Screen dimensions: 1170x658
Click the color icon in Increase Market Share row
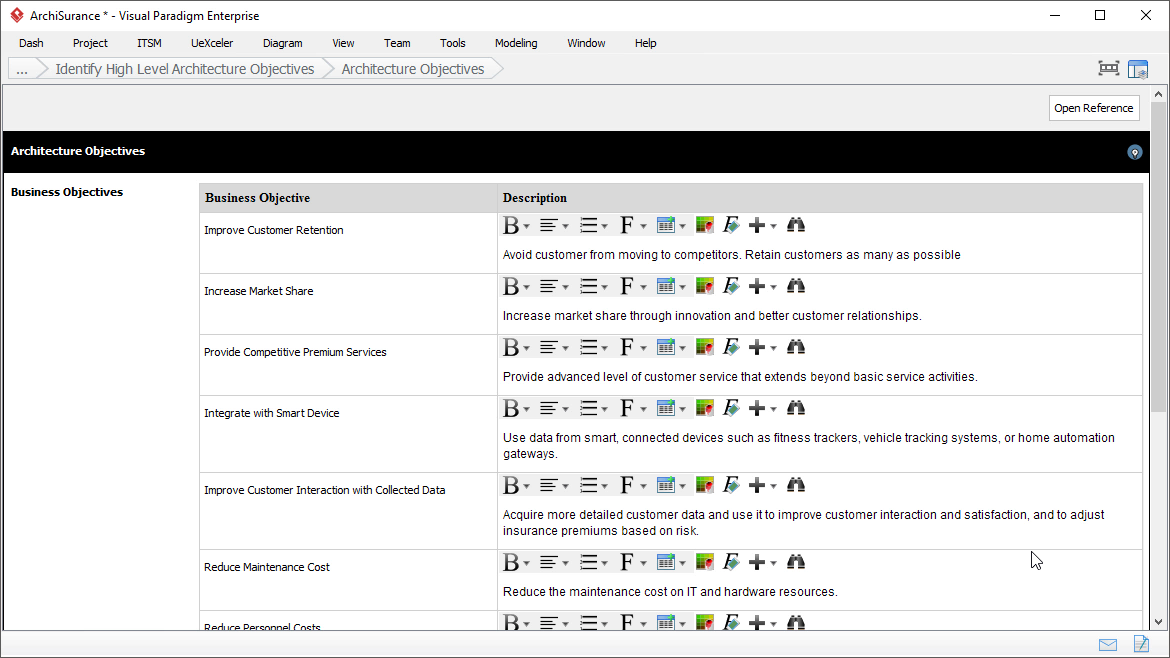704,286
